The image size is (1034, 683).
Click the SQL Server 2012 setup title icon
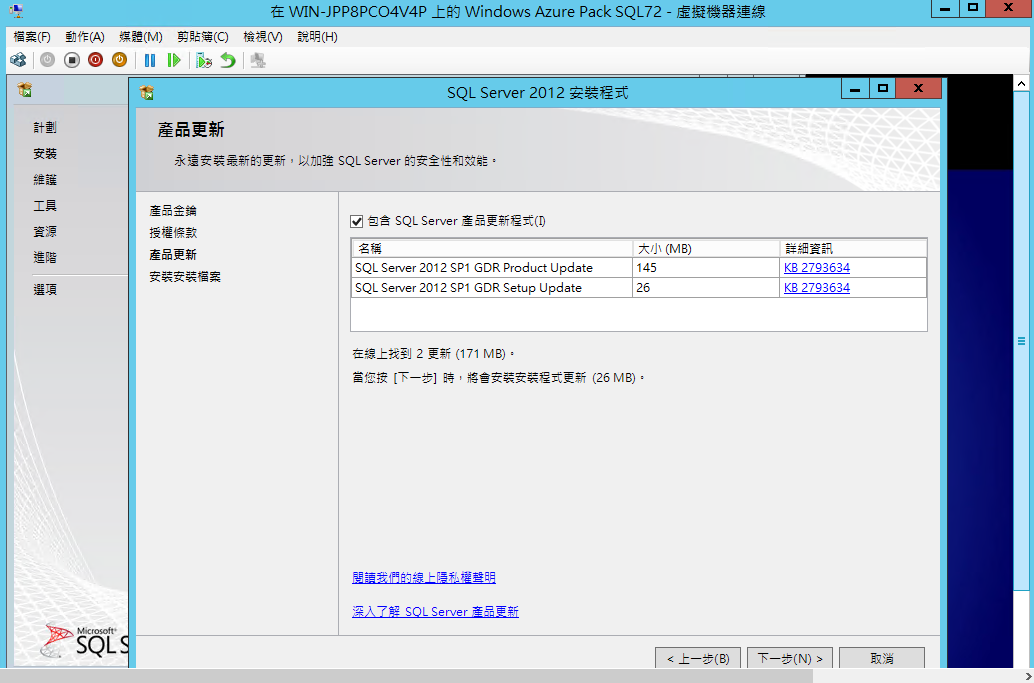(x=147, y=93)
